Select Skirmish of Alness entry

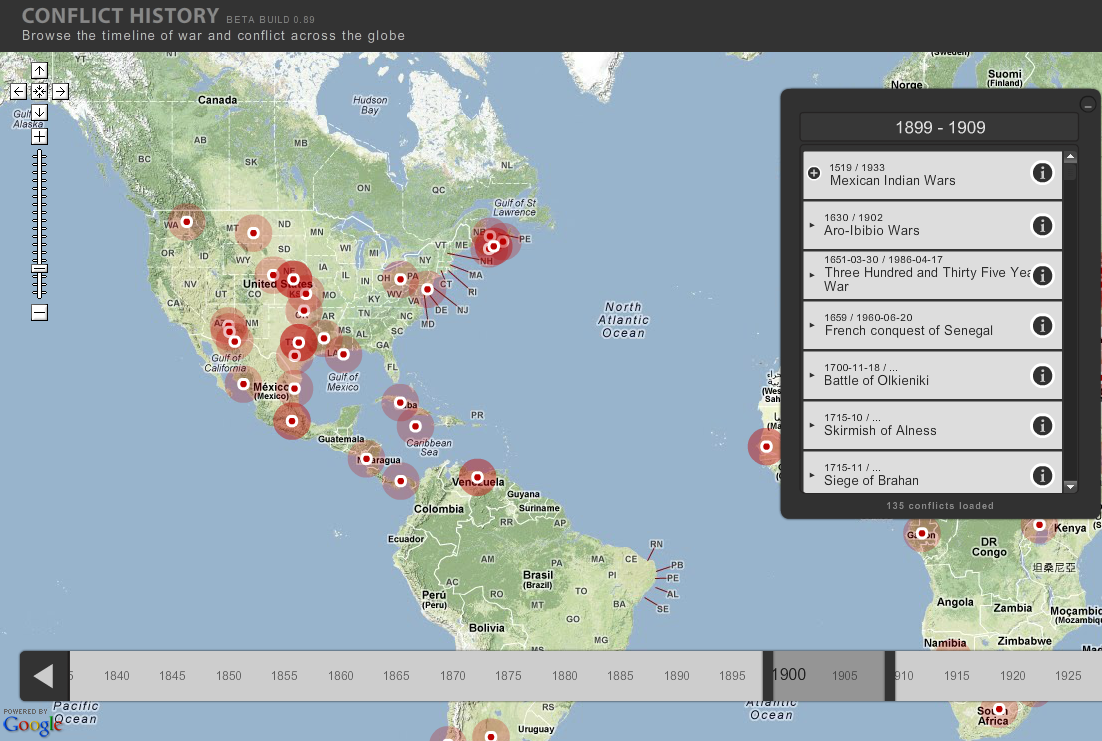pos(932,425)
